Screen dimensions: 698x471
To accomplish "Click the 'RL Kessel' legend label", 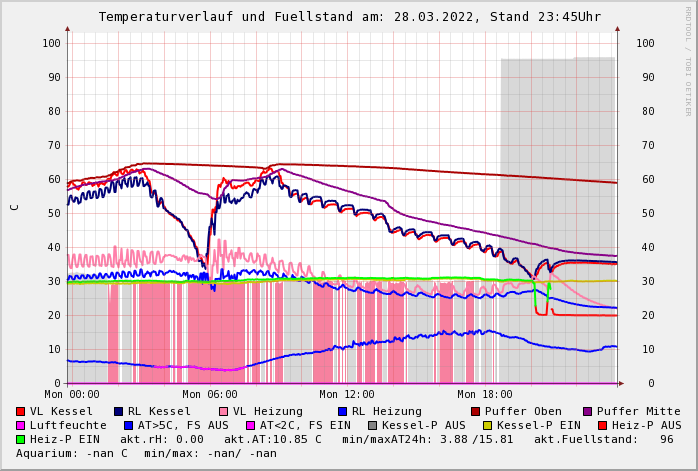I will [x=159, y=411].
